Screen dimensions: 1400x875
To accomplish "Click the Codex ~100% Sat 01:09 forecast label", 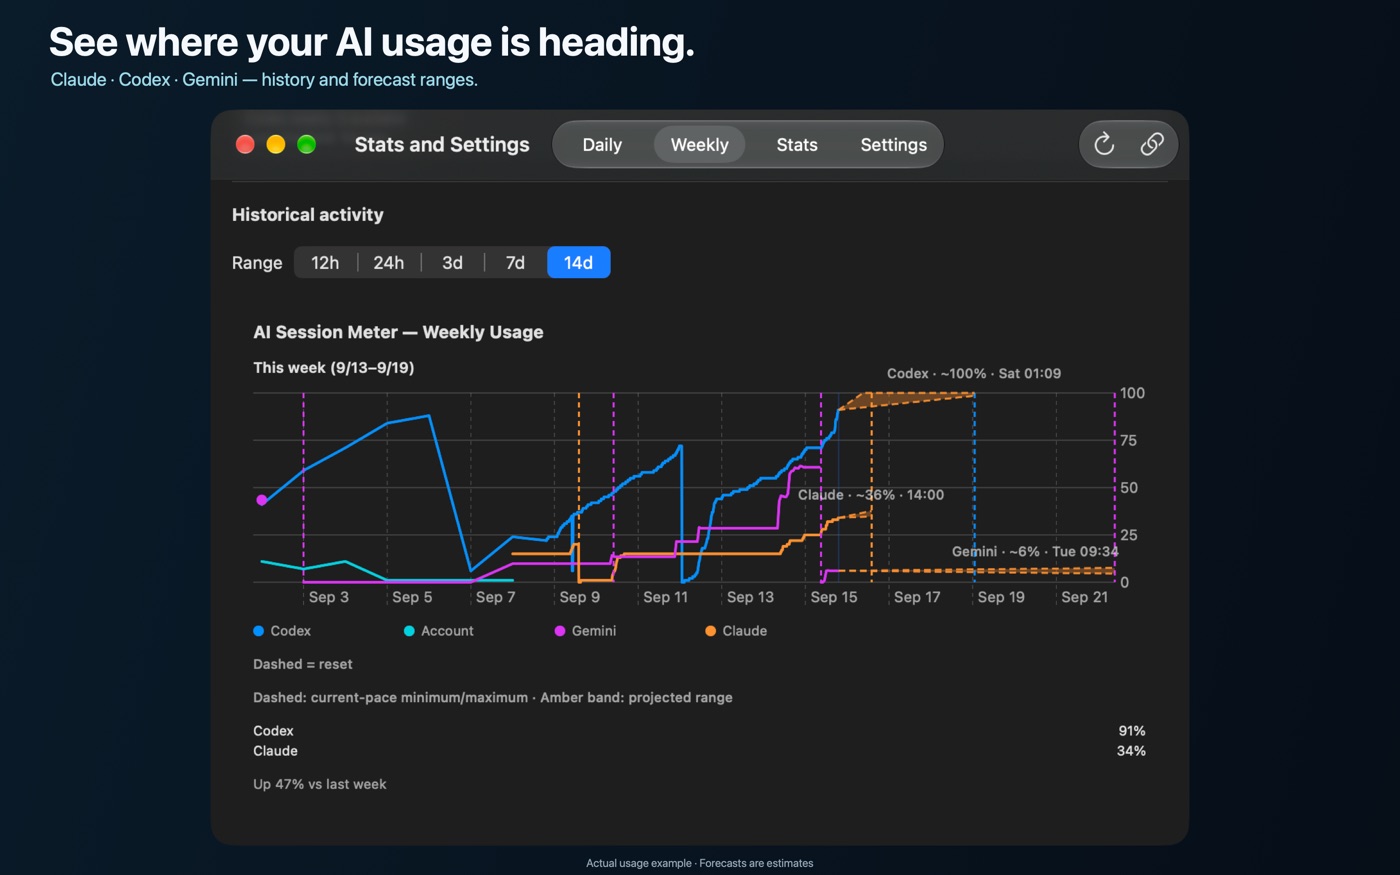I will 974,373.
